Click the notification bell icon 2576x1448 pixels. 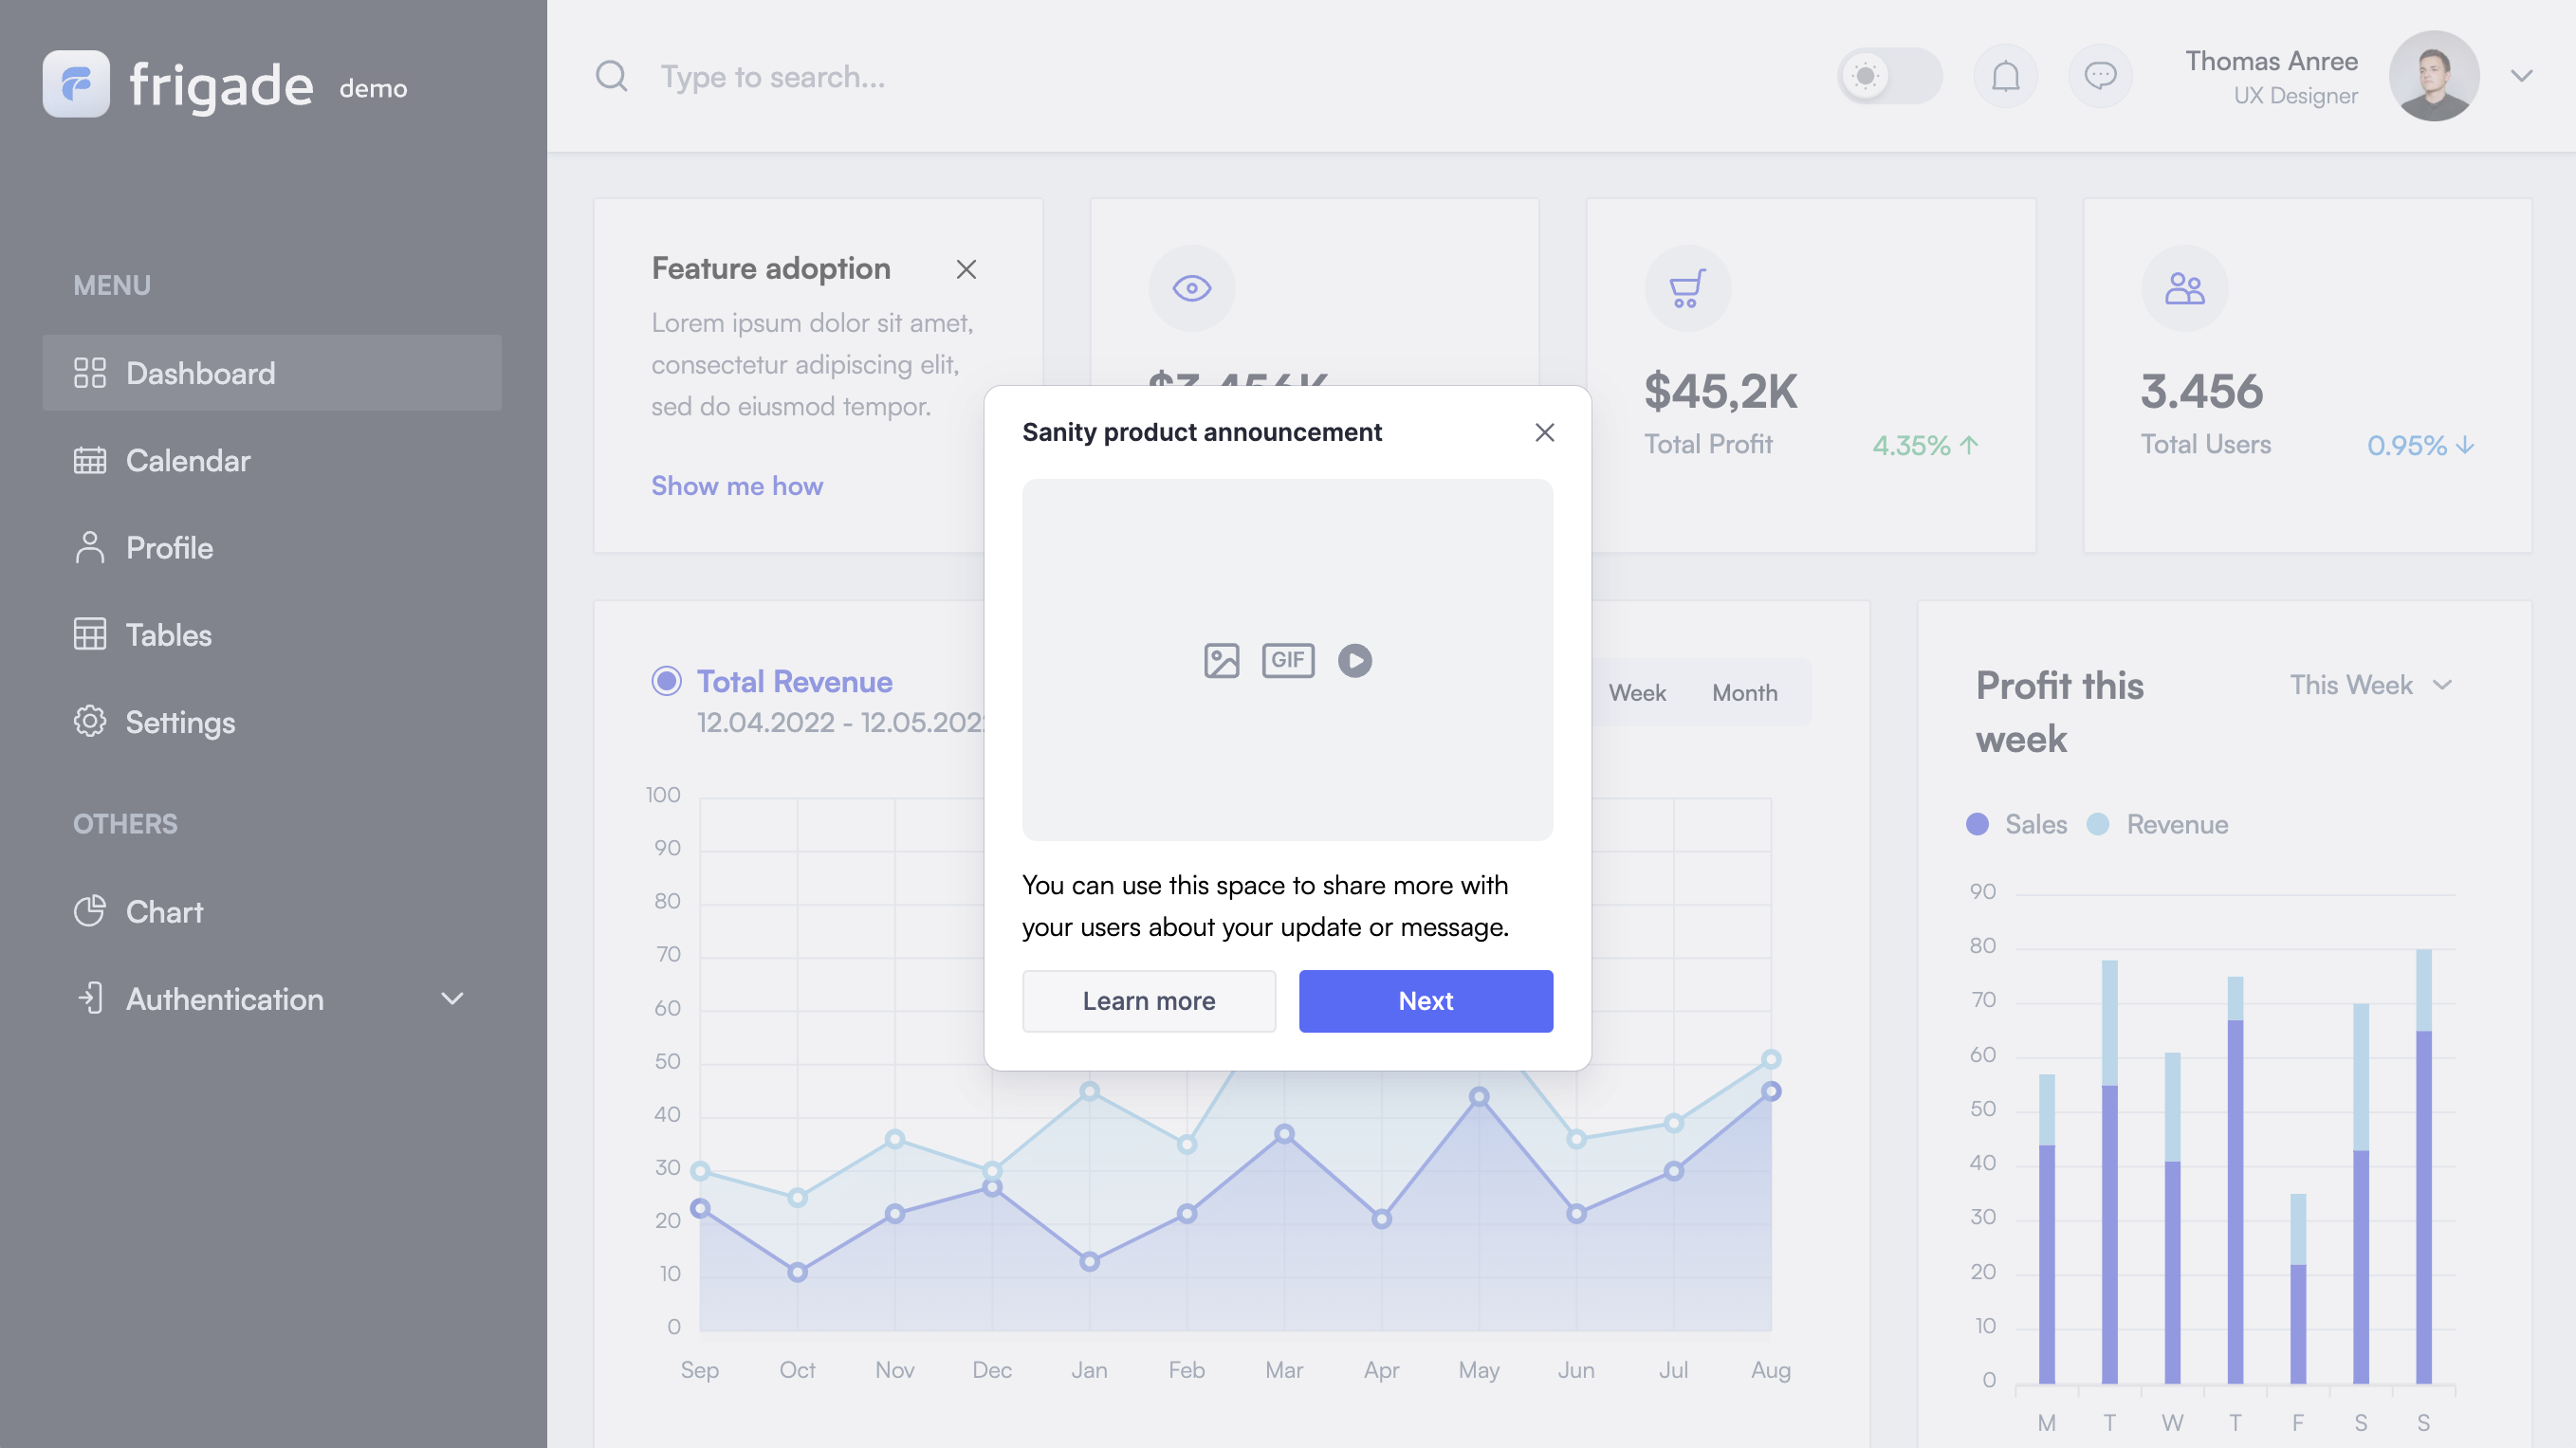(x=2005, y=76)
